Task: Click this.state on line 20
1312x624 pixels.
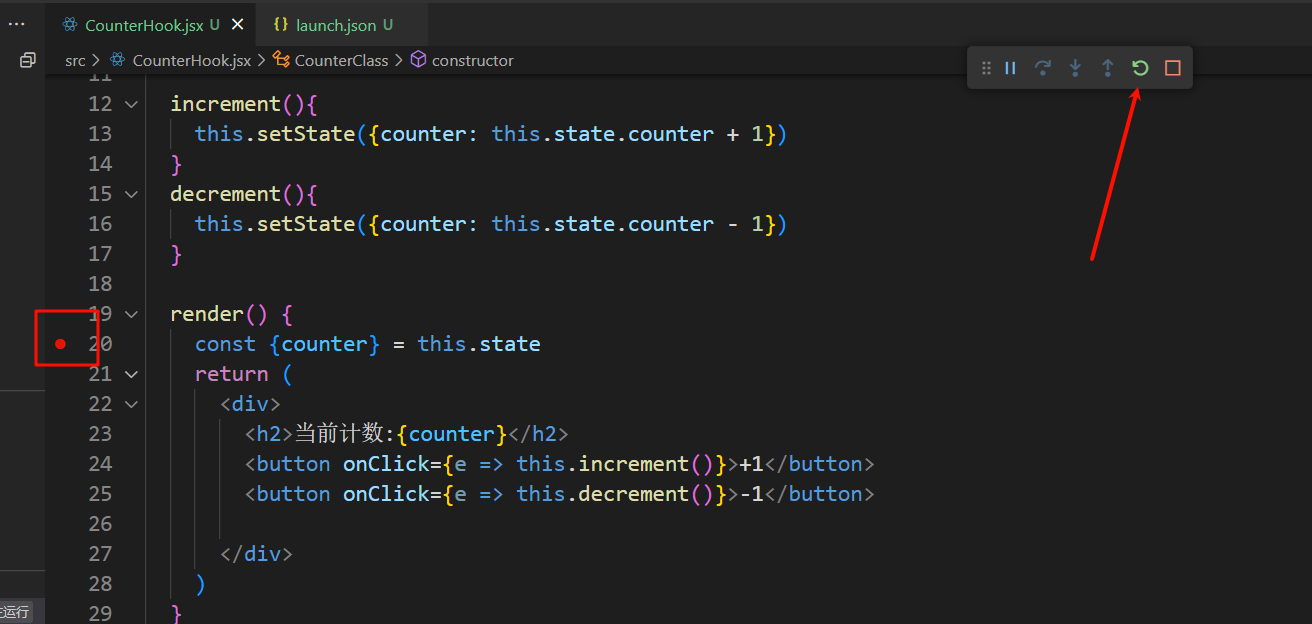Action: [x=479, y=344]
